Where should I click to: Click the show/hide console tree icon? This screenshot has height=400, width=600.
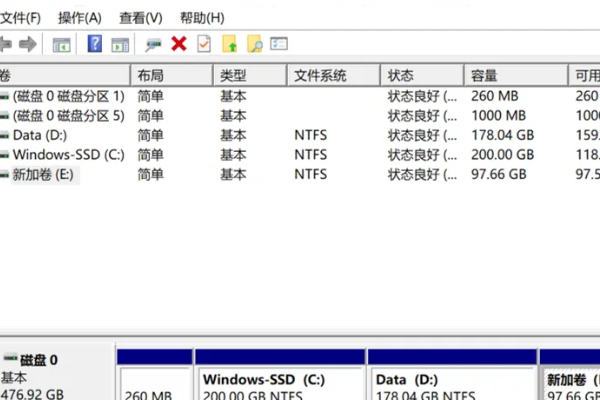61,44
